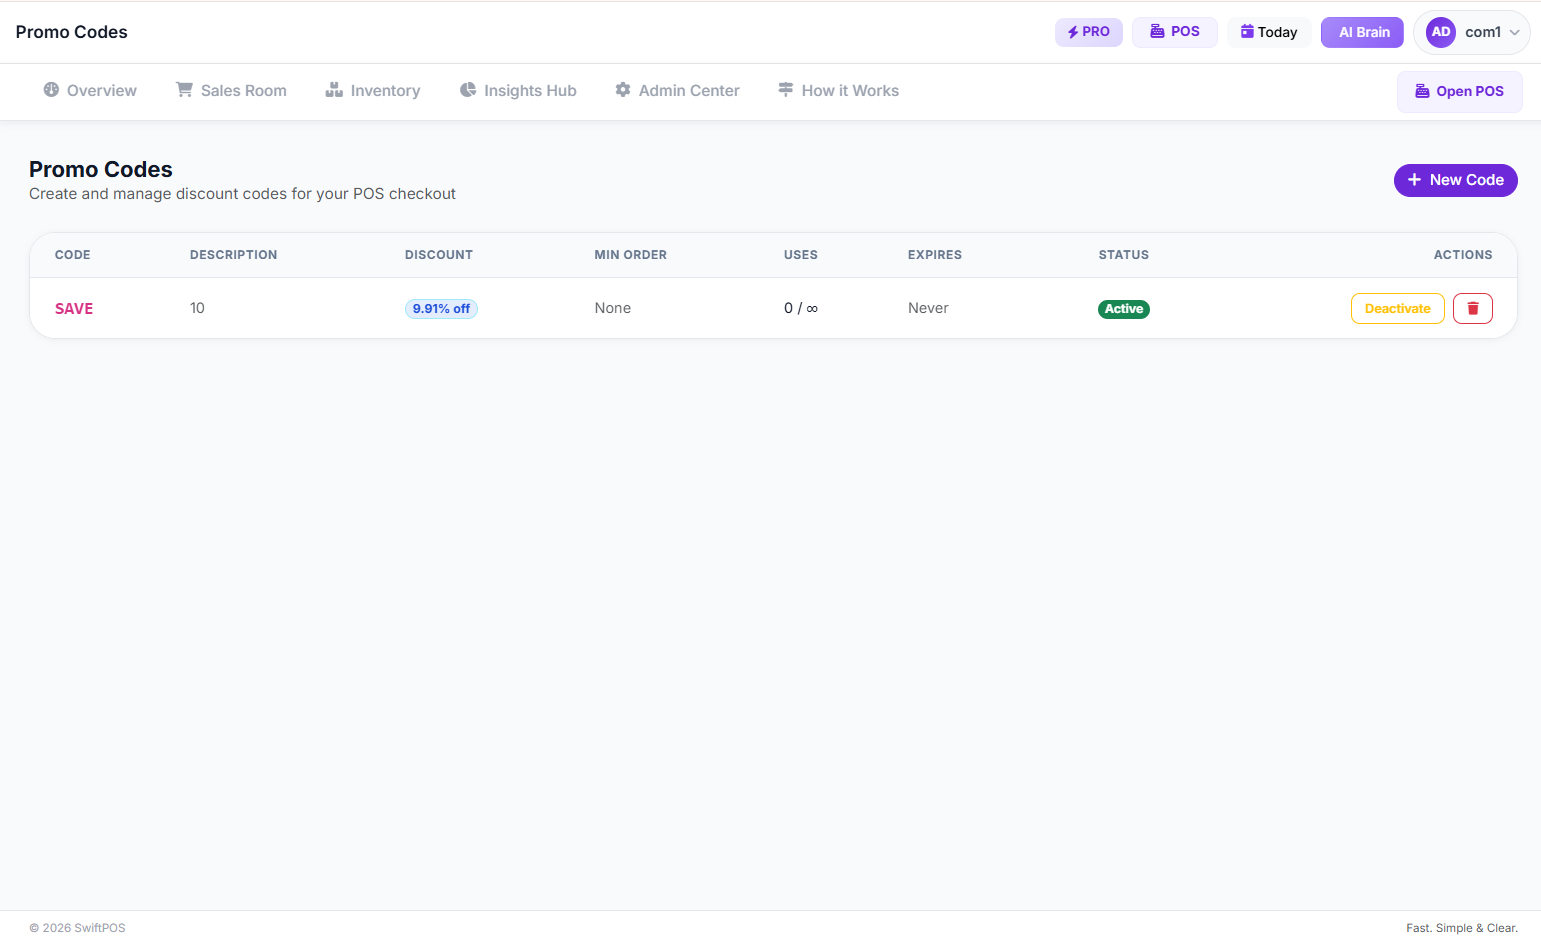Click the EXPIRES column header

[x=935, y=255]
